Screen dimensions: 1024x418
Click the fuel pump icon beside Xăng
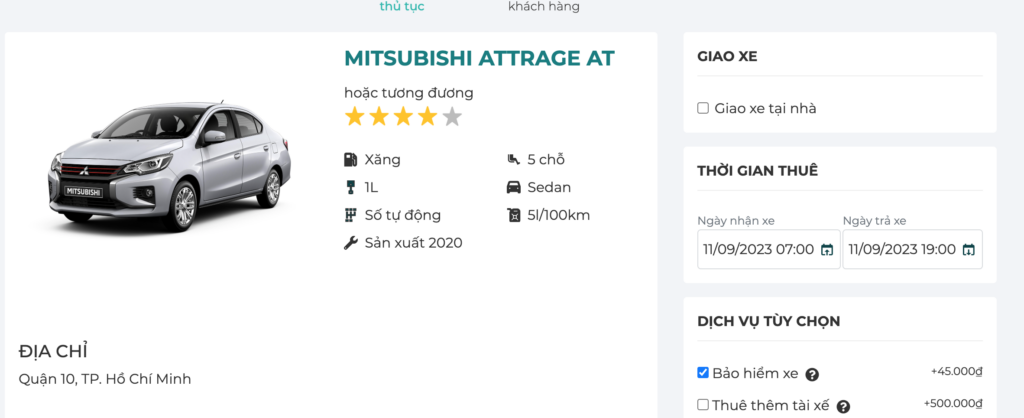point(350,159)
